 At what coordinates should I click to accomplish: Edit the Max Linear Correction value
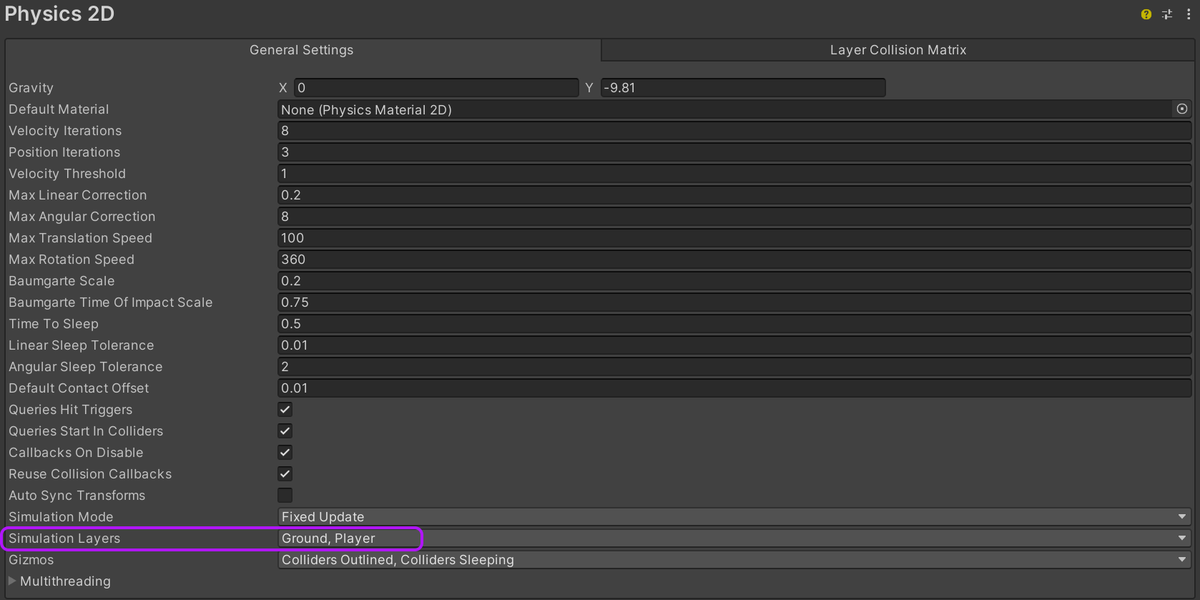click(x=734, y=195)
